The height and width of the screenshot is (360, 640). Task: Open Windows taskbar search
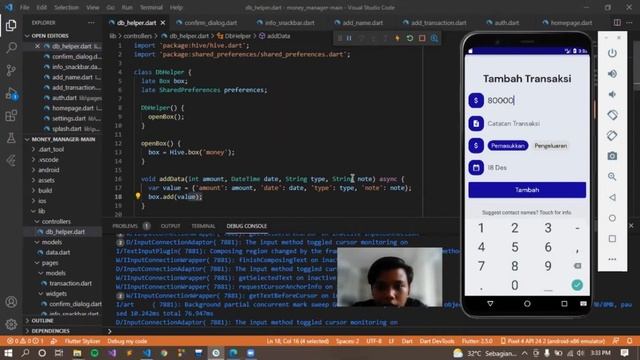[25, 353]
